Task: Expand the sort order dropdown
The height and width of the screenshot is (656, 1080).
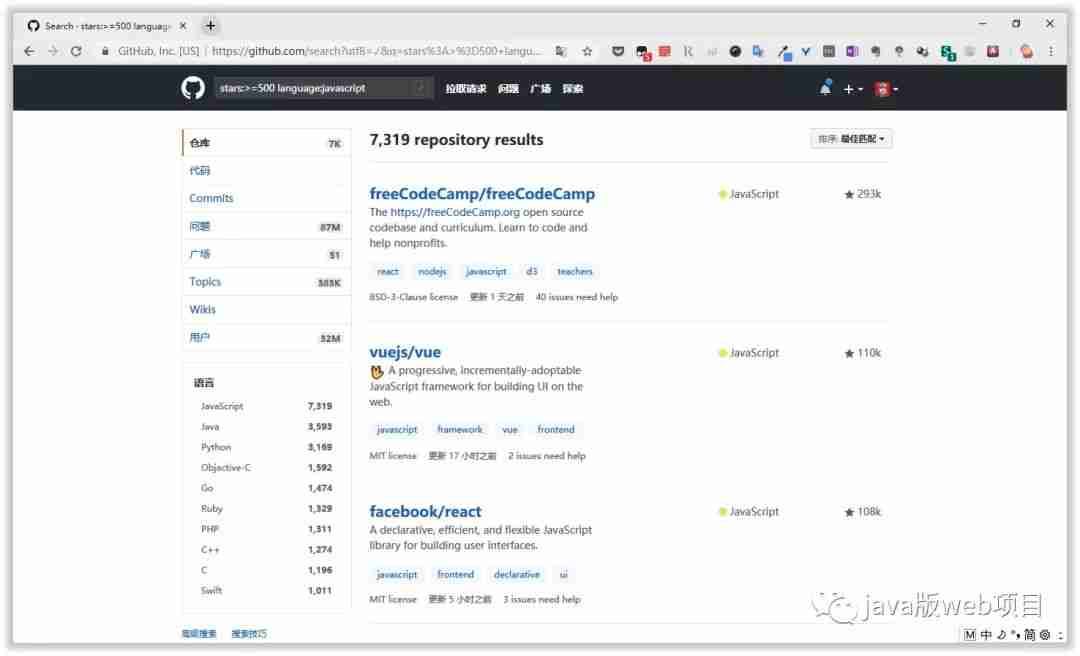Action: (x=851, y=139)
